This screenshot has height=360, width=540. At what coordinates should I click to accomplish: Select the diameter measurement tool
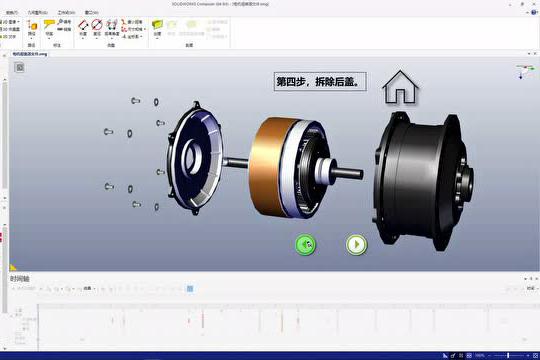(x=97, y=28)
